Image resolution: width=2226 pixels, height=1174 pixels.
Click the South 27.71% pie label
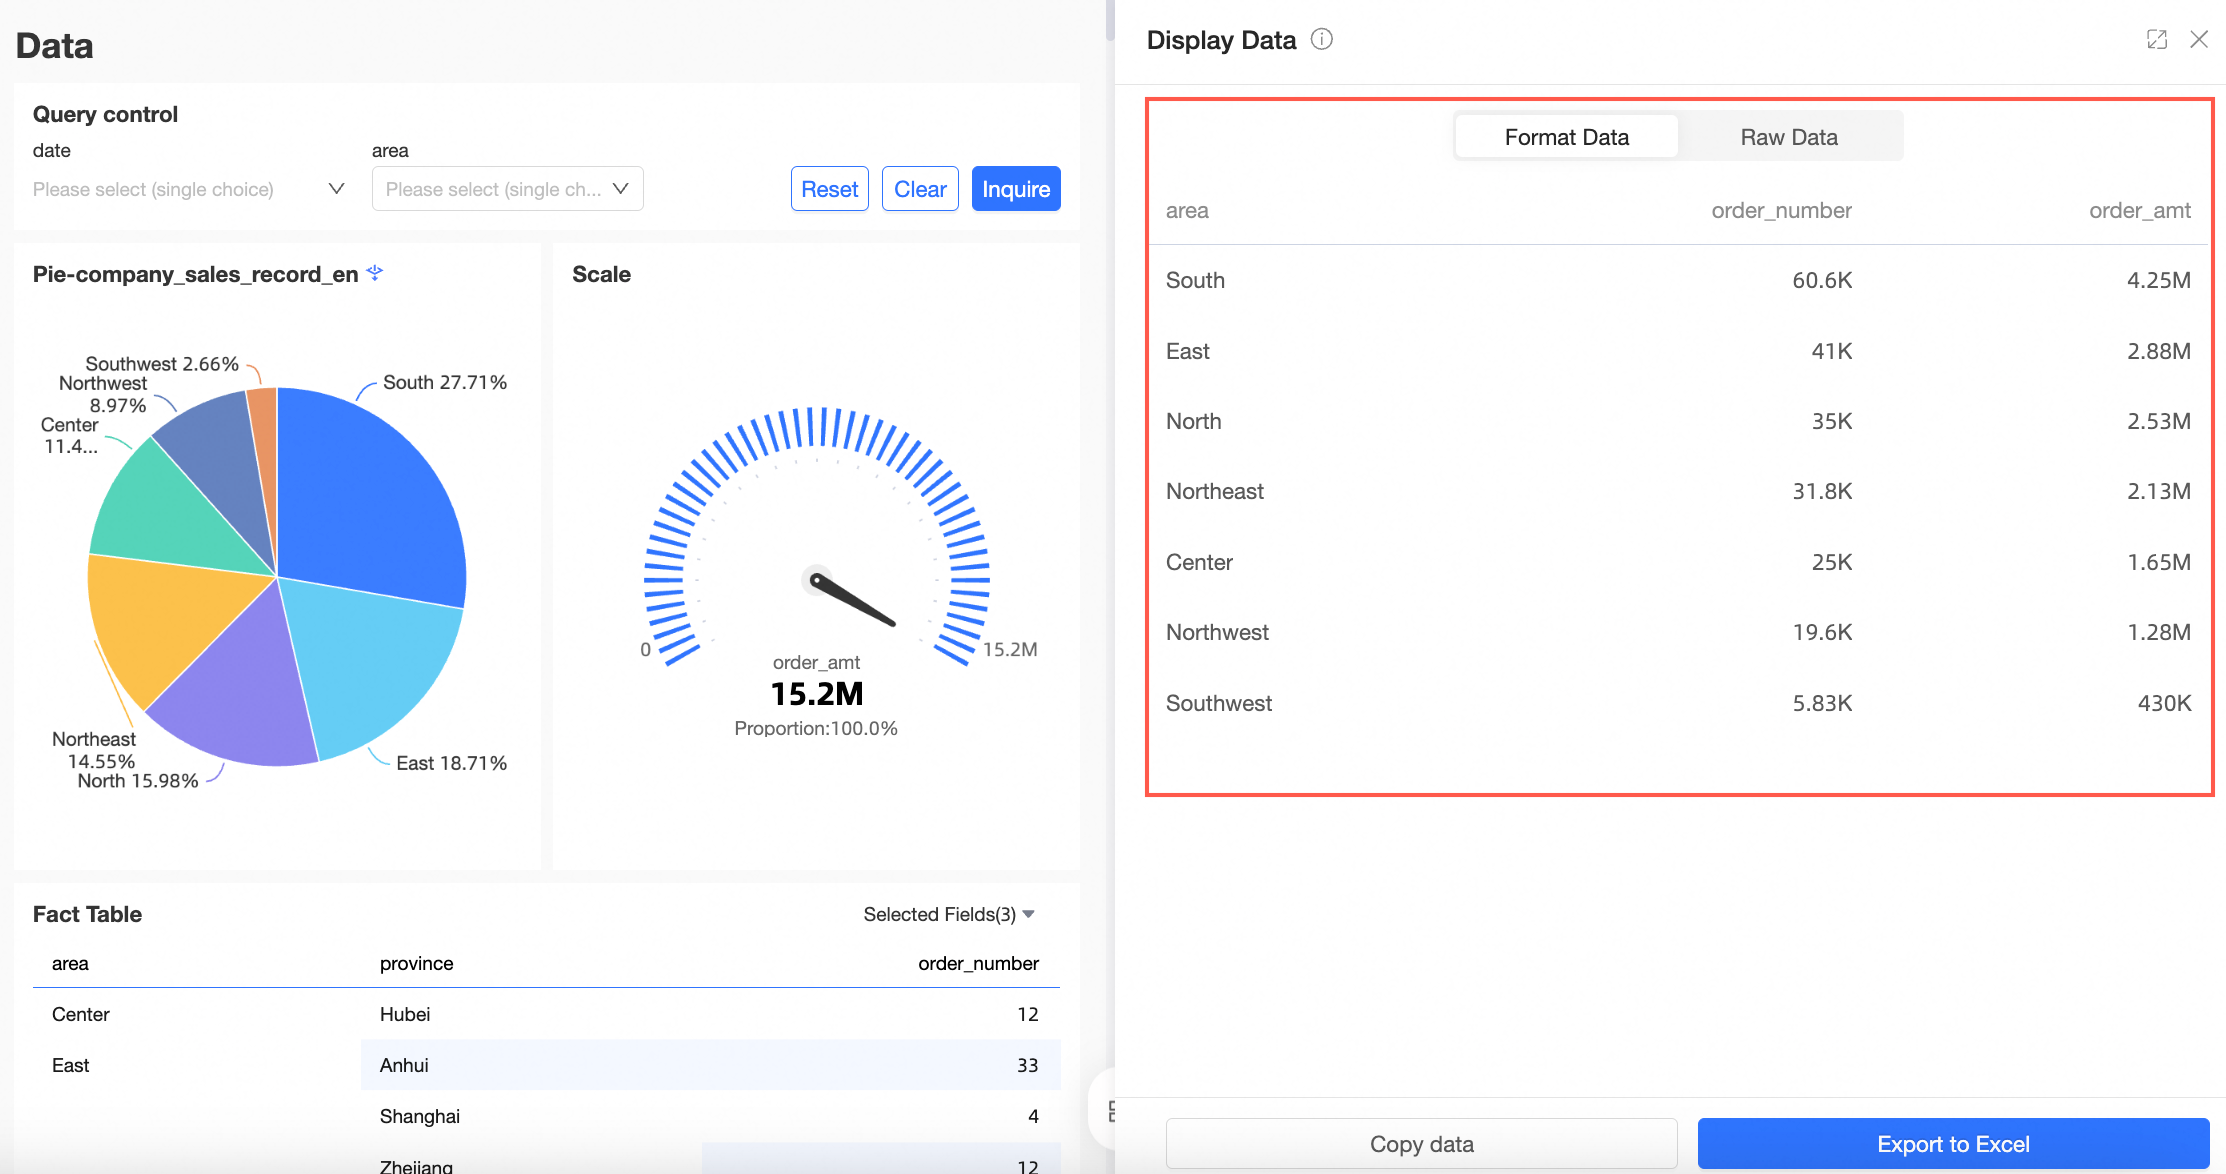[445, 382]
